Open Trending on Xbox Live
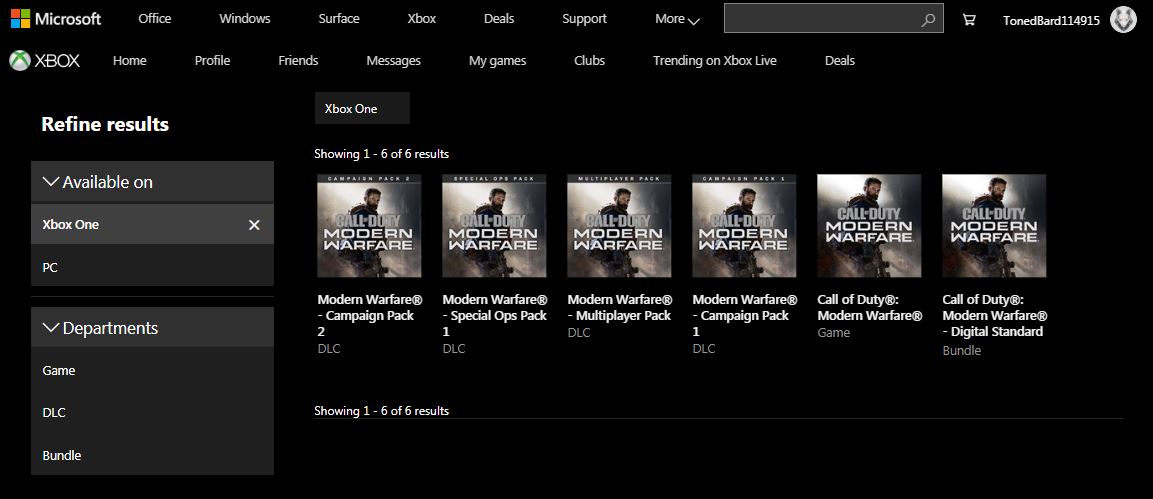Screen dimensions: 1153x499 715,60
